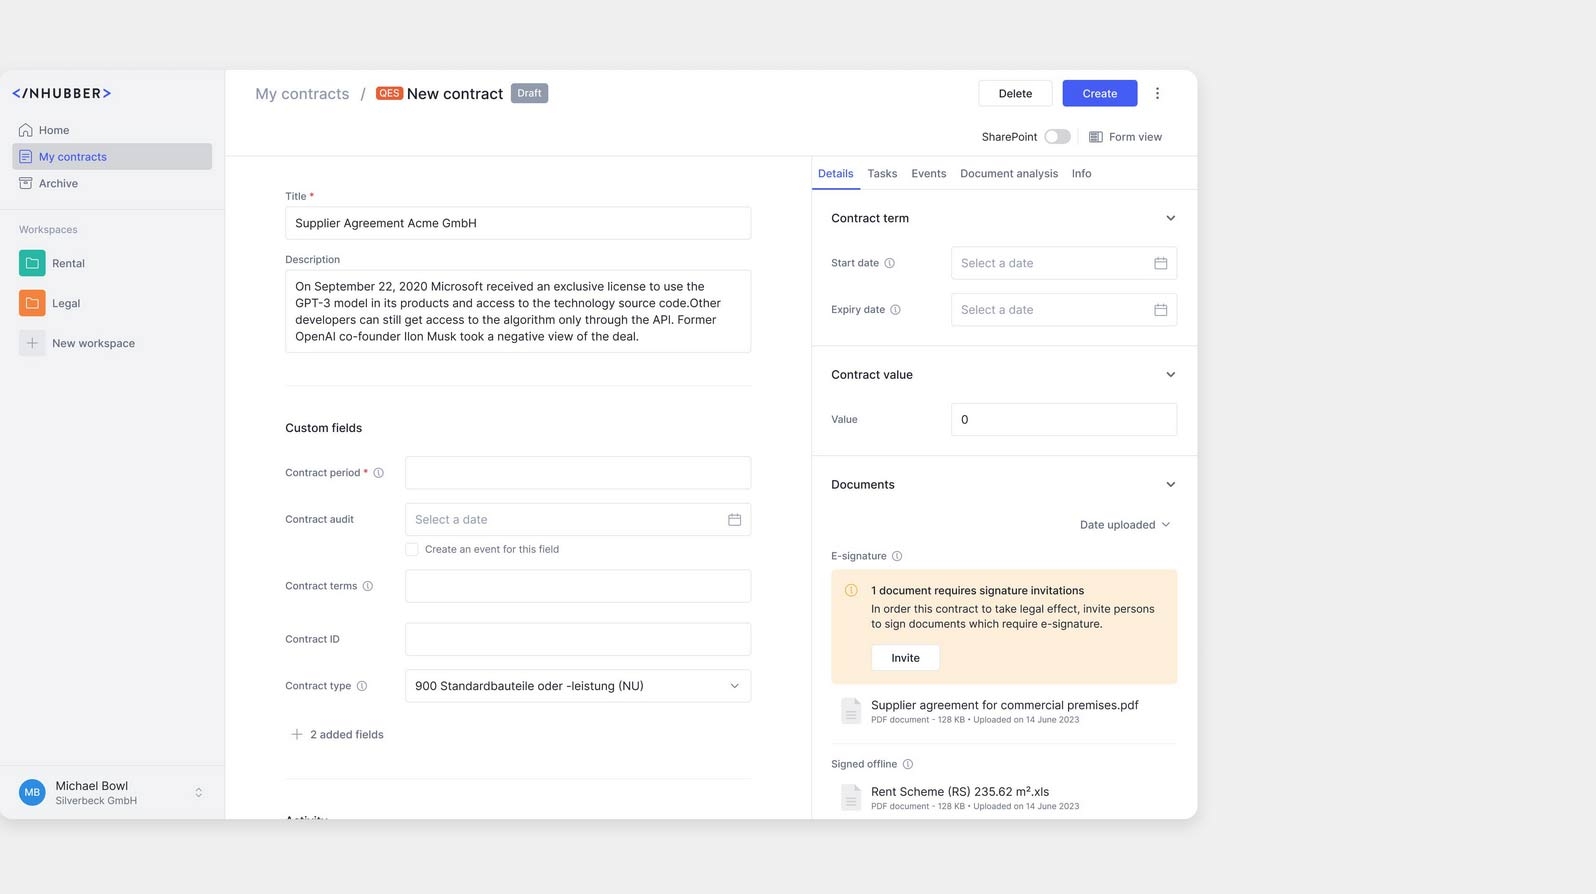Open the Start date calendar icon
The image size is (1596, 894).
1161,263
